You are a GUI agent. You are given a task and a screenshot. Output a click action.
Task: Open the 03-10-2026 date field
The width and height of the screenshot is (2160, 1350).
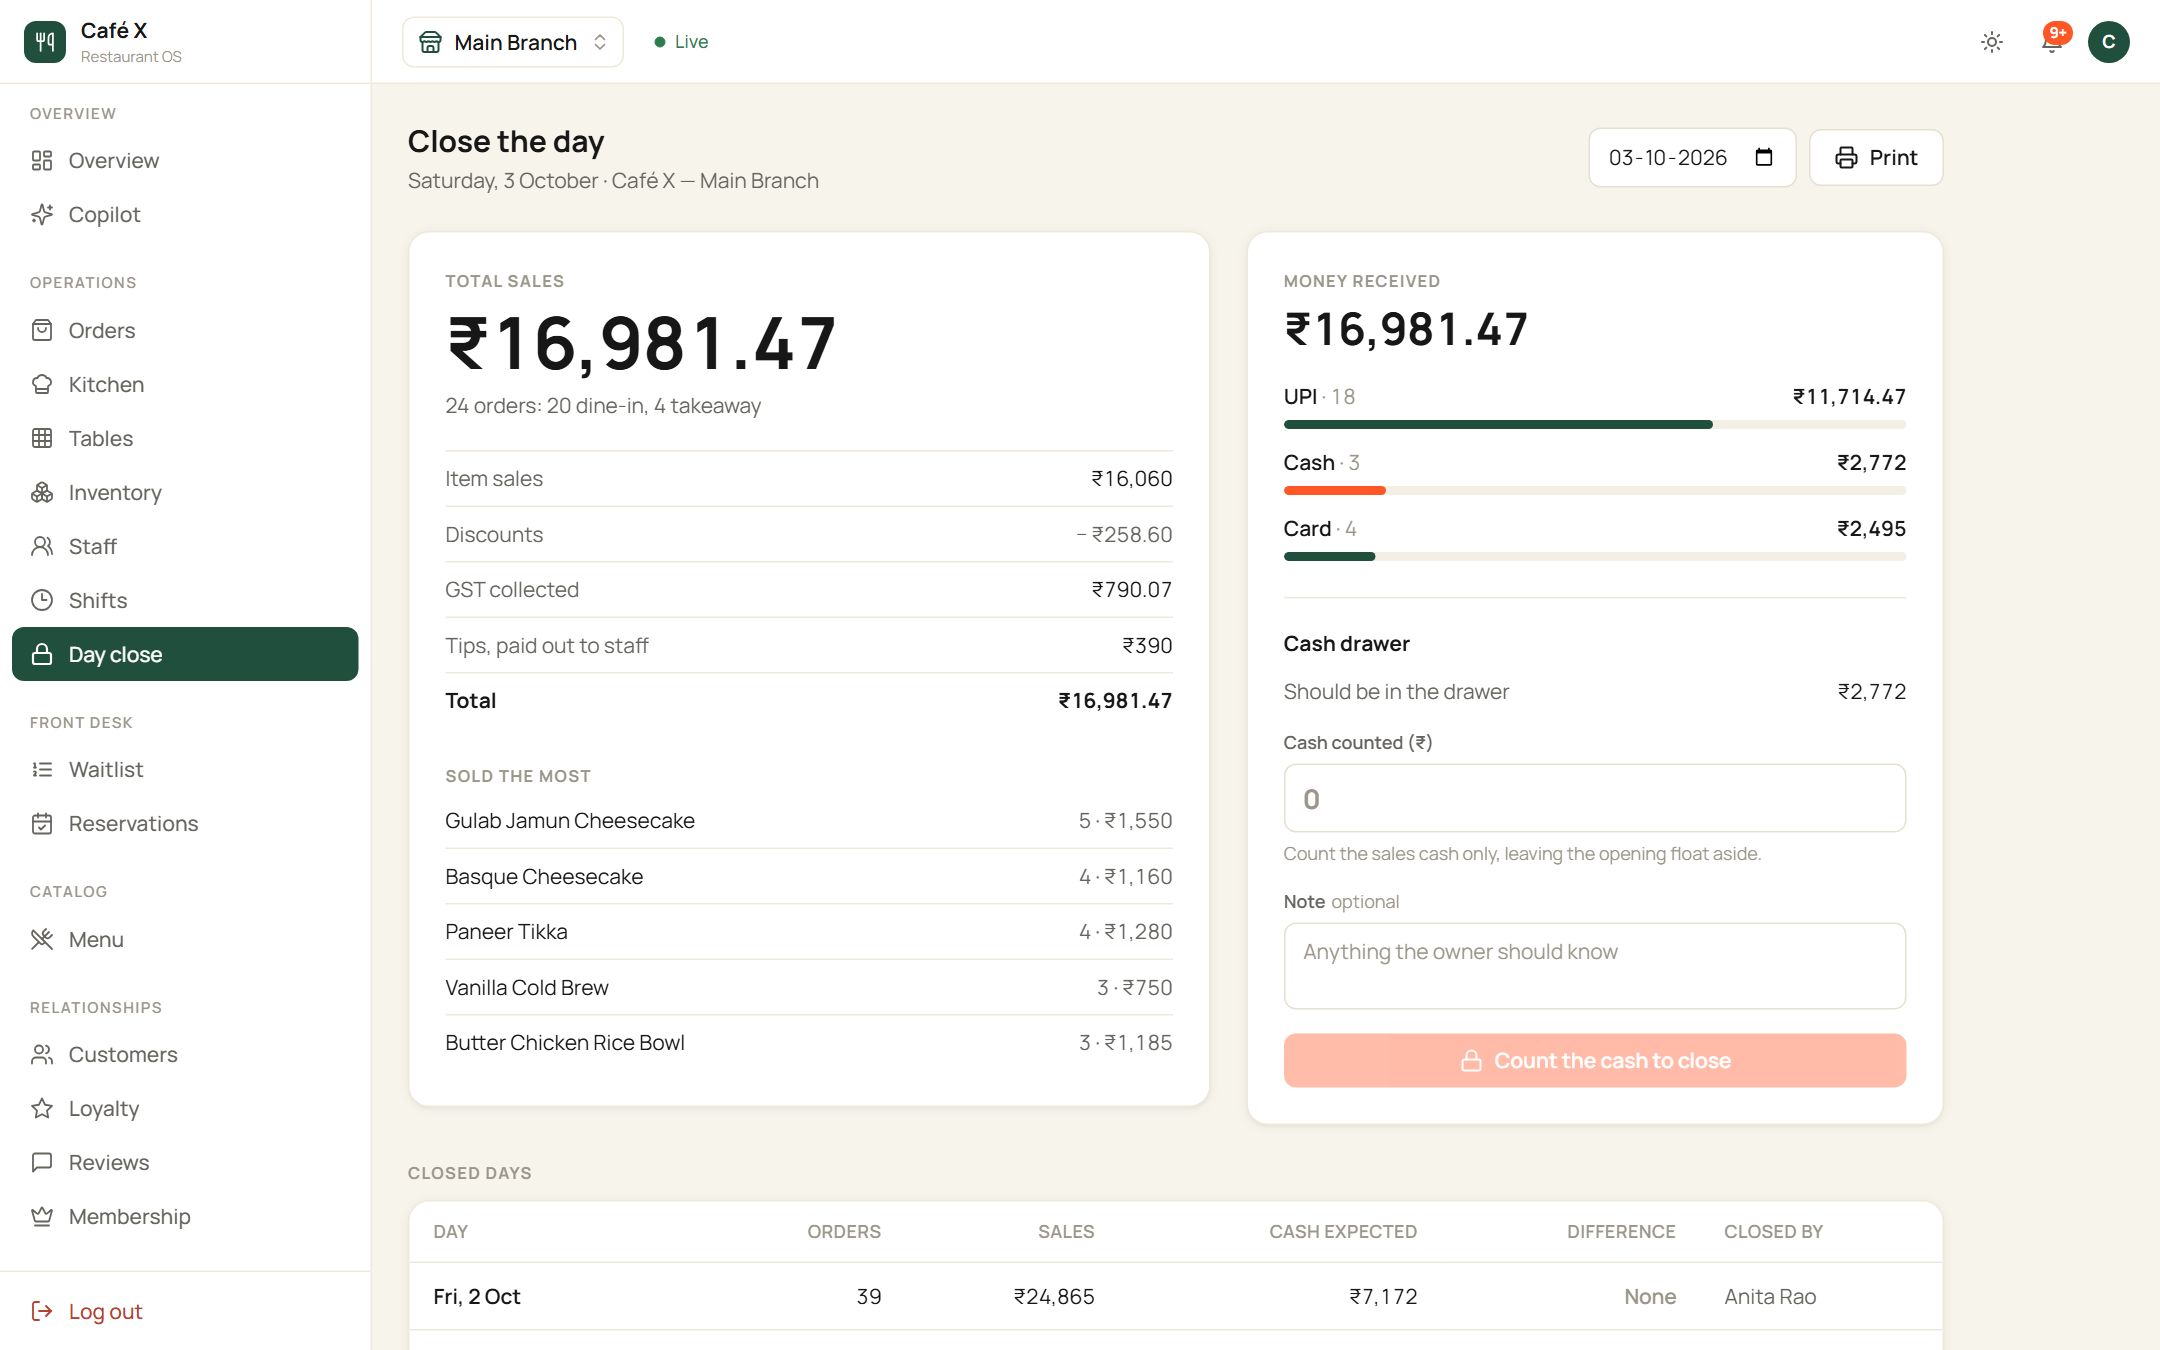point(1692,157)
